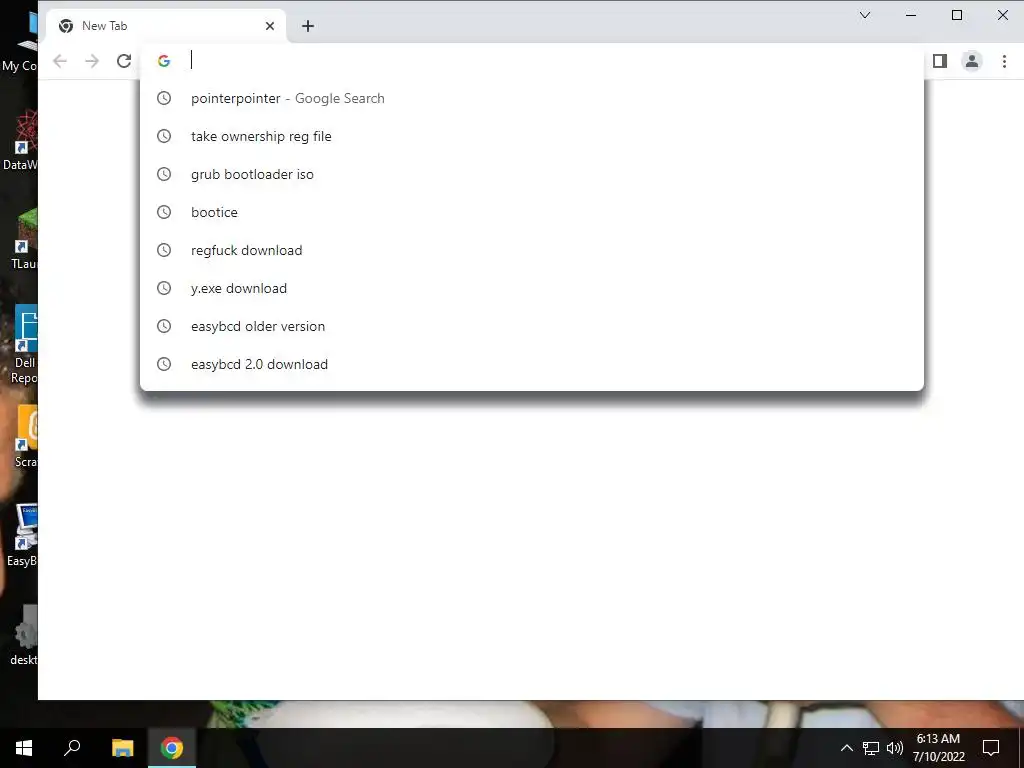Viewport: 1024px width, 768px height.
Task: Open the Windows Start menu
Action: (24, 748)
